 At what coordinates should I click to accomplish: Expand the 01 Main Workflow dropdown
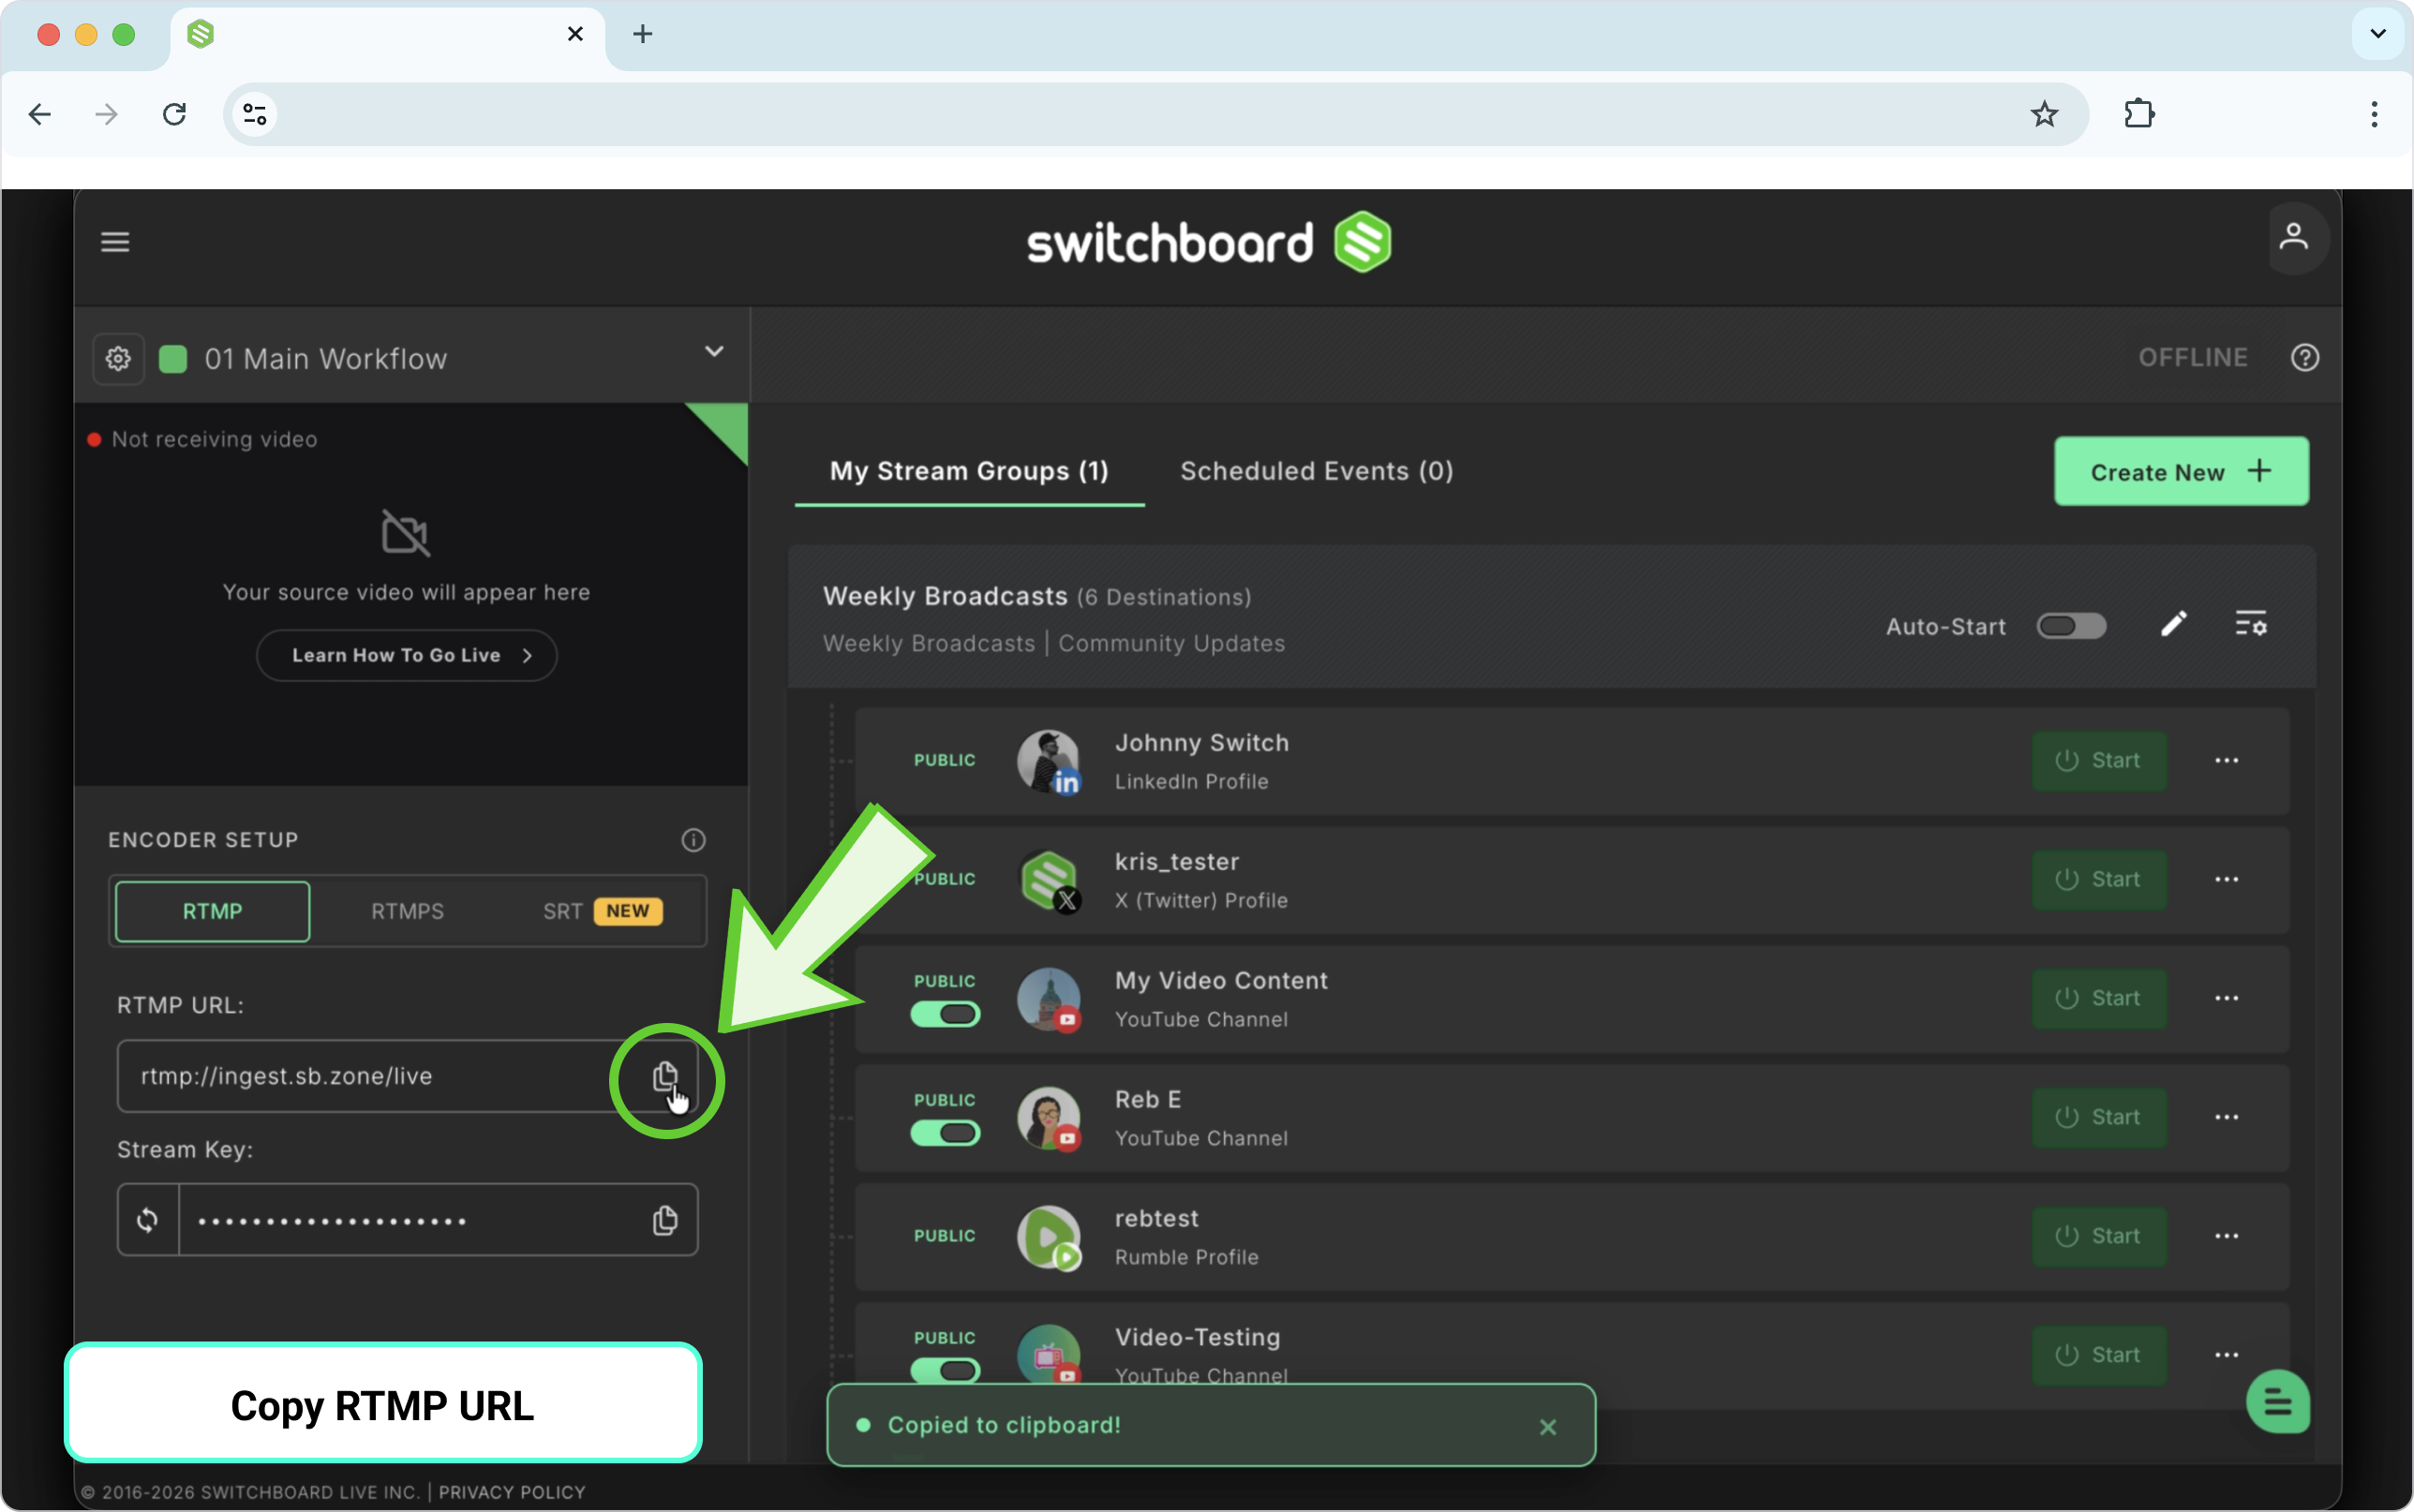click(714, 352)
